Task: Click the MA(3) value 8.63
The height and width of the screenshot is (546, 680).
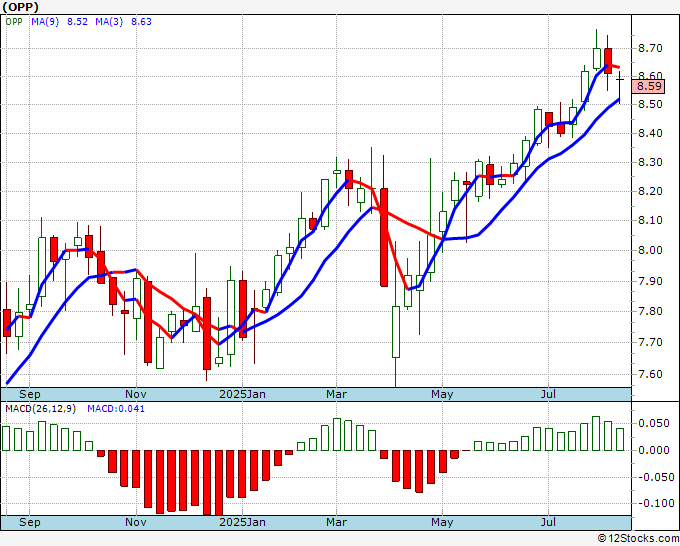Action: (141, 22)
